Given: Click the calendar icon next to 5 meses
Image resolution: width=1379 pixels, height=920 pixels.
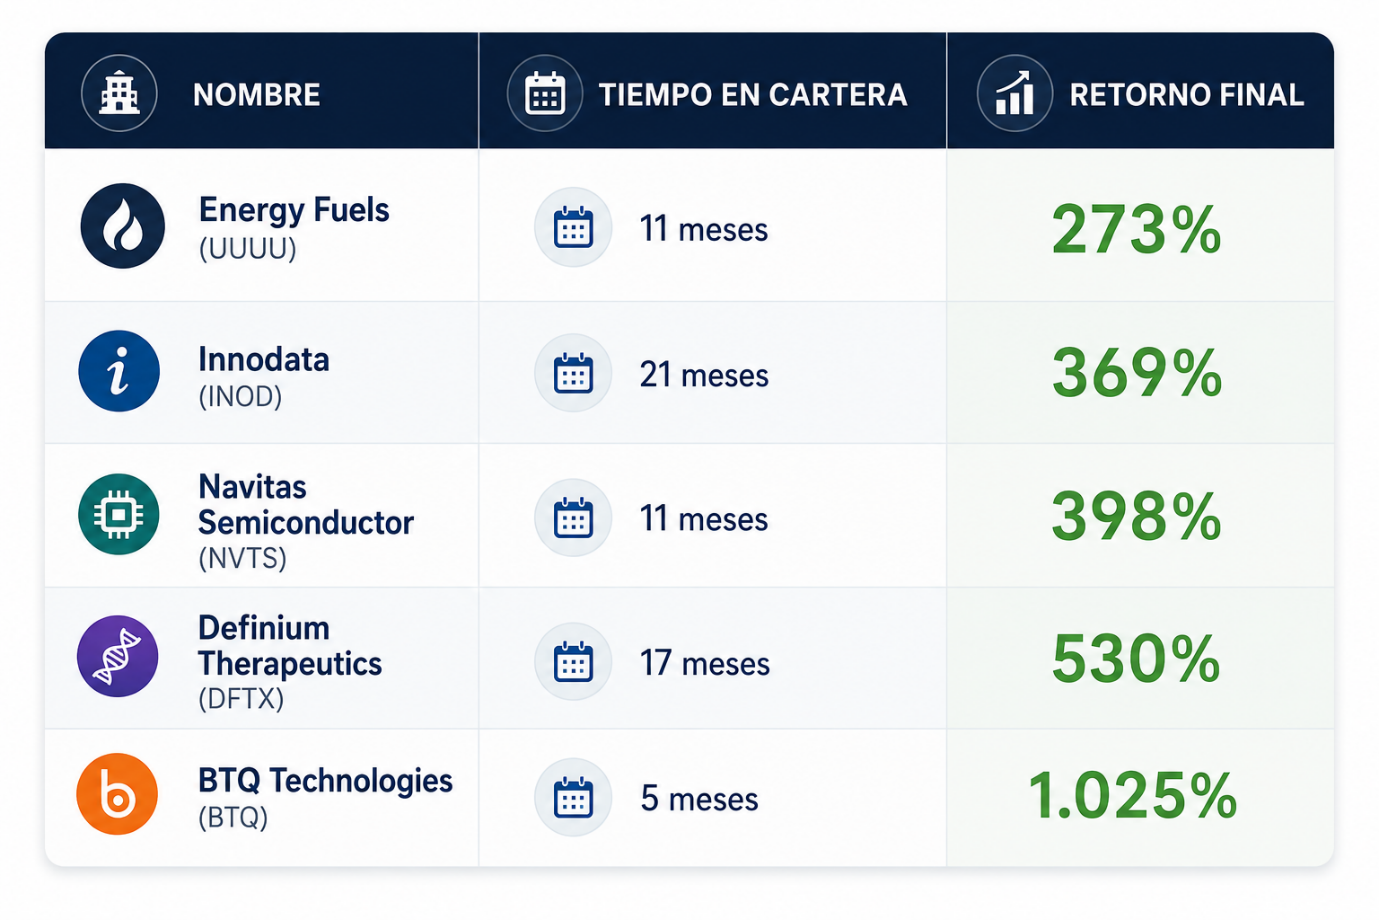Looking at the screenshot, I should click(573, 798).
